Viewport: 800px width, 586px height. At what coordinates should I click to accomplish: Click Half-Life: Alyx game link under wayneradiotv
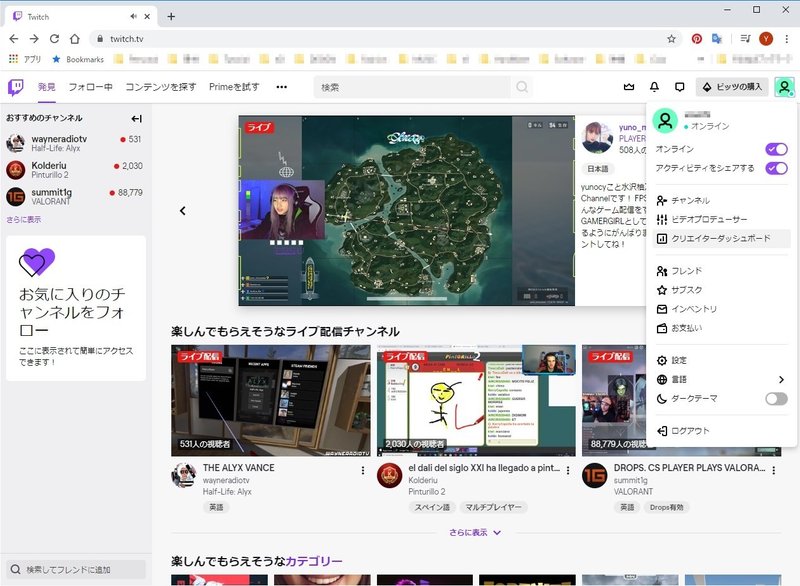pos(227,492)
